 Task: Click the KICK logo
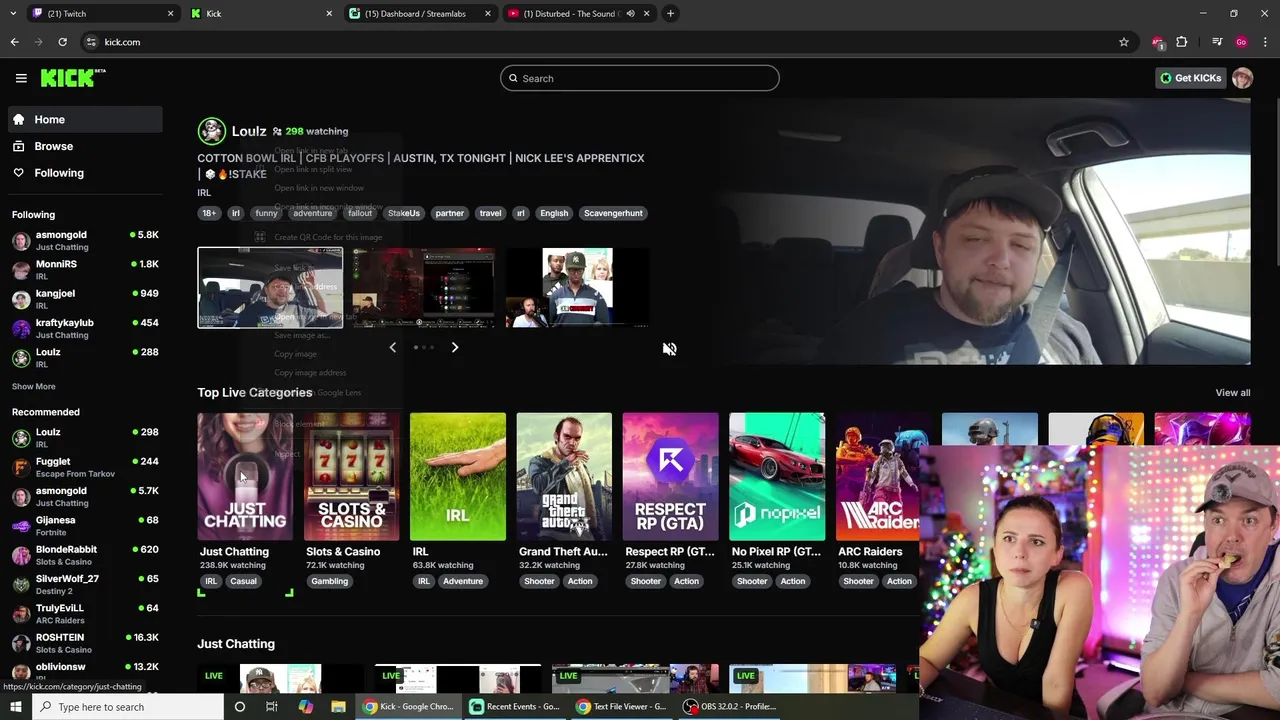[x=72, y=78]
